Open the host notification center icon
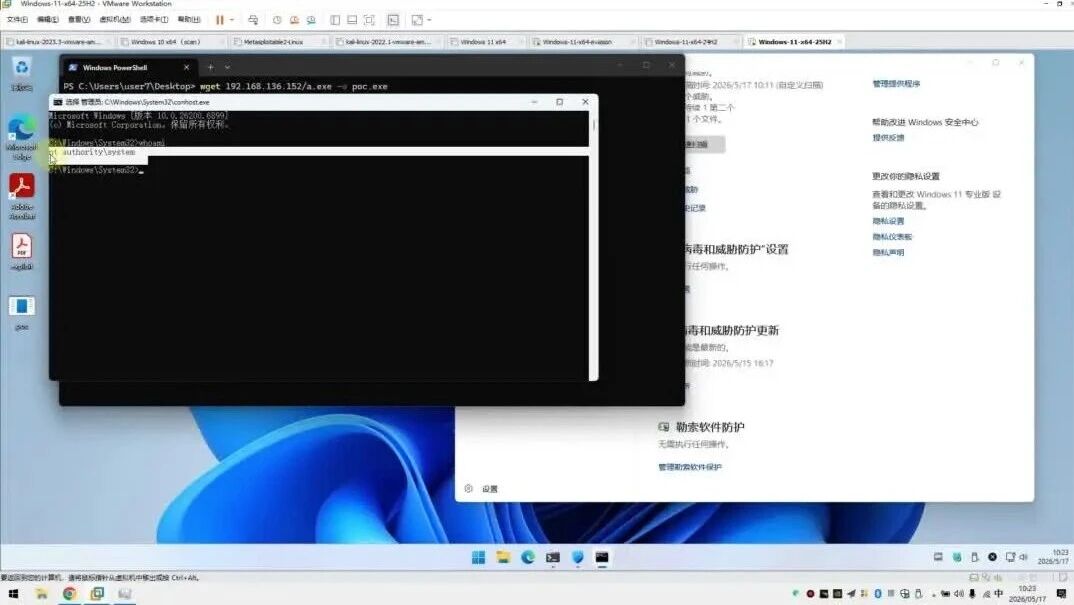The image size is (1074, 605). pos(1062,594)
